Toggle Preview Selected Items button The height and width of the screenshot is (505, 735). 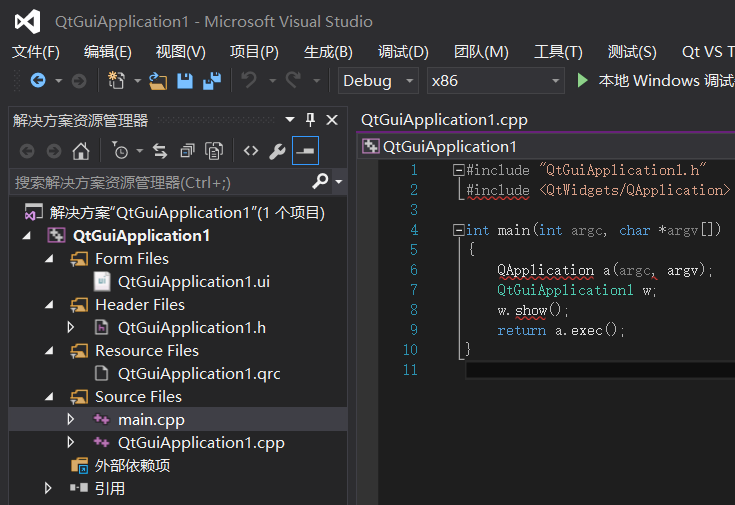click(305, 151)
